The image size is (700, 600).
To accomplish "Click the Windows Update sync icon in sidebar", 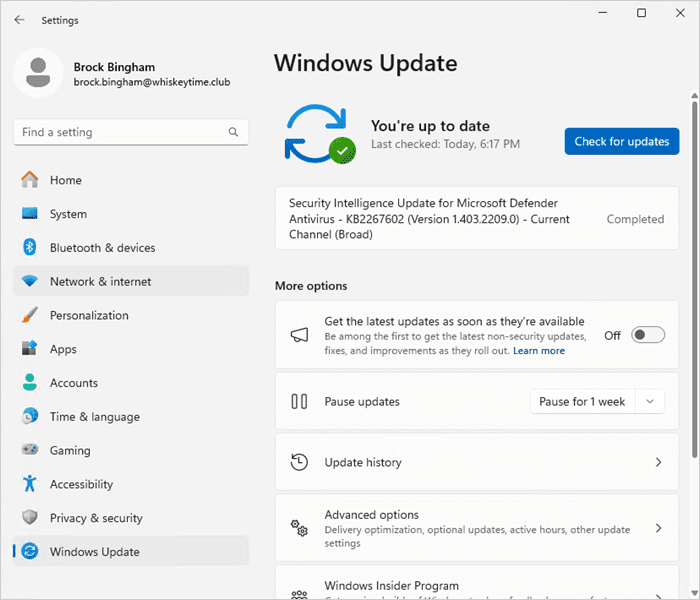I will click(x=29, y=551).
